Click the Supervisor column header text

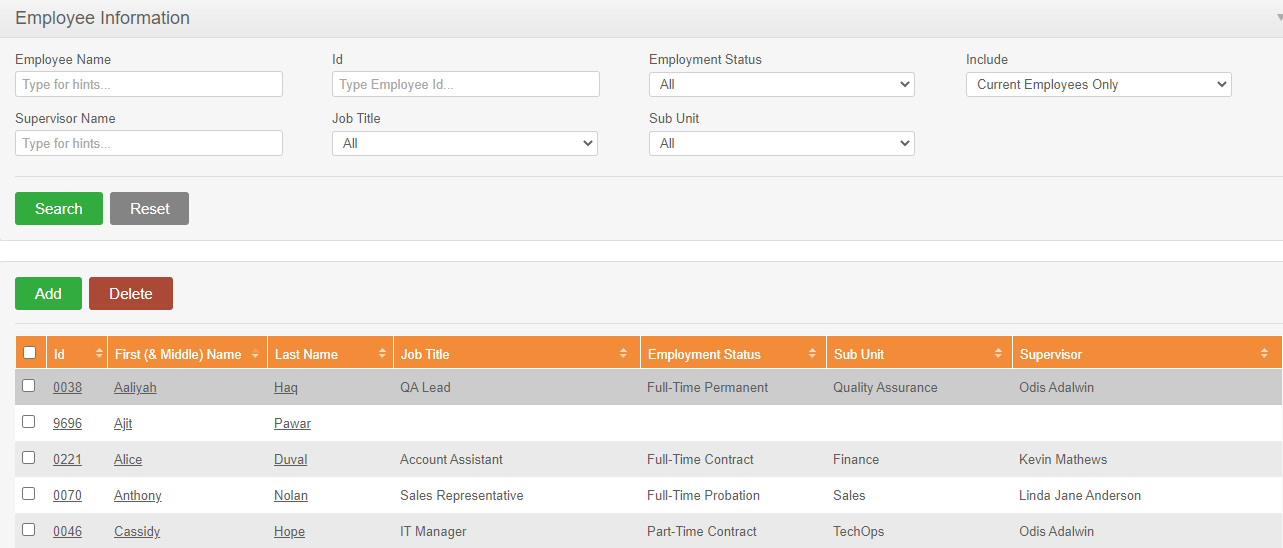click(1051, 355)
